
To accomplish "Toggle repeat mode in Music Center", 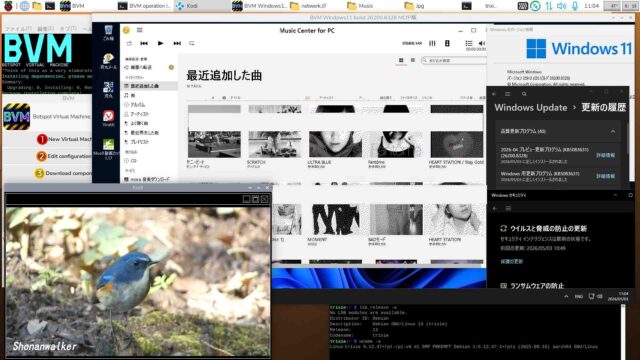I will point(192,43).
